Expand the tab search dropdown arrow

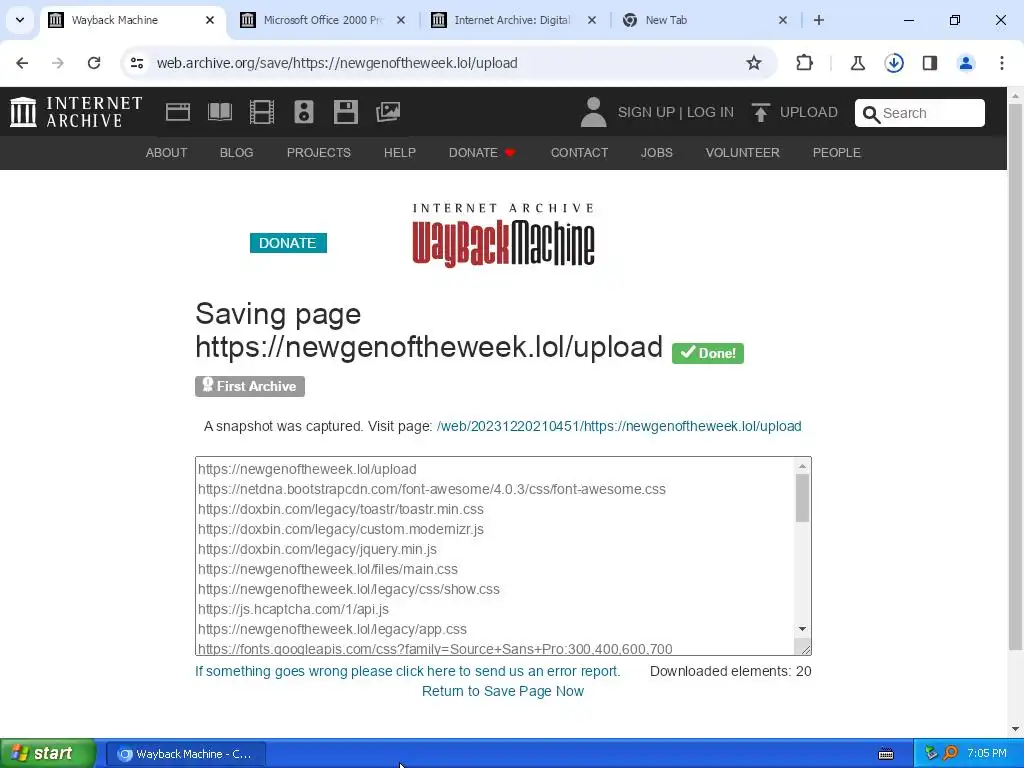[20, 20]
